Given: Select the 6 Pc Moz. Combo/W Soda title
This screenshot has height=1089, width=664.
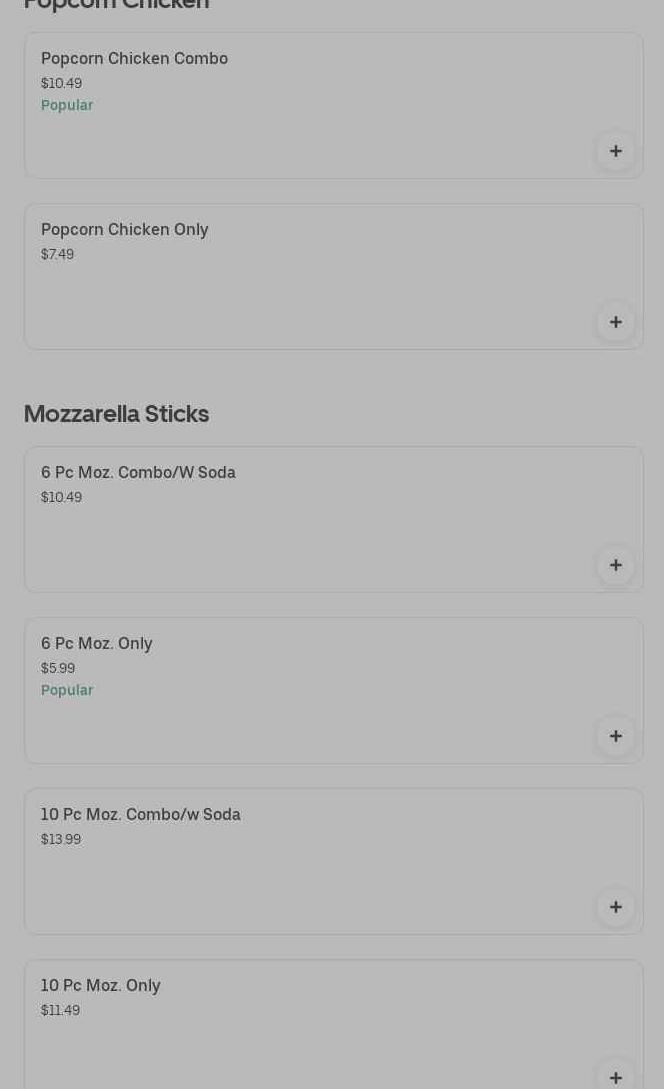Looking at the screenshot, I should [x=138, y=472].
